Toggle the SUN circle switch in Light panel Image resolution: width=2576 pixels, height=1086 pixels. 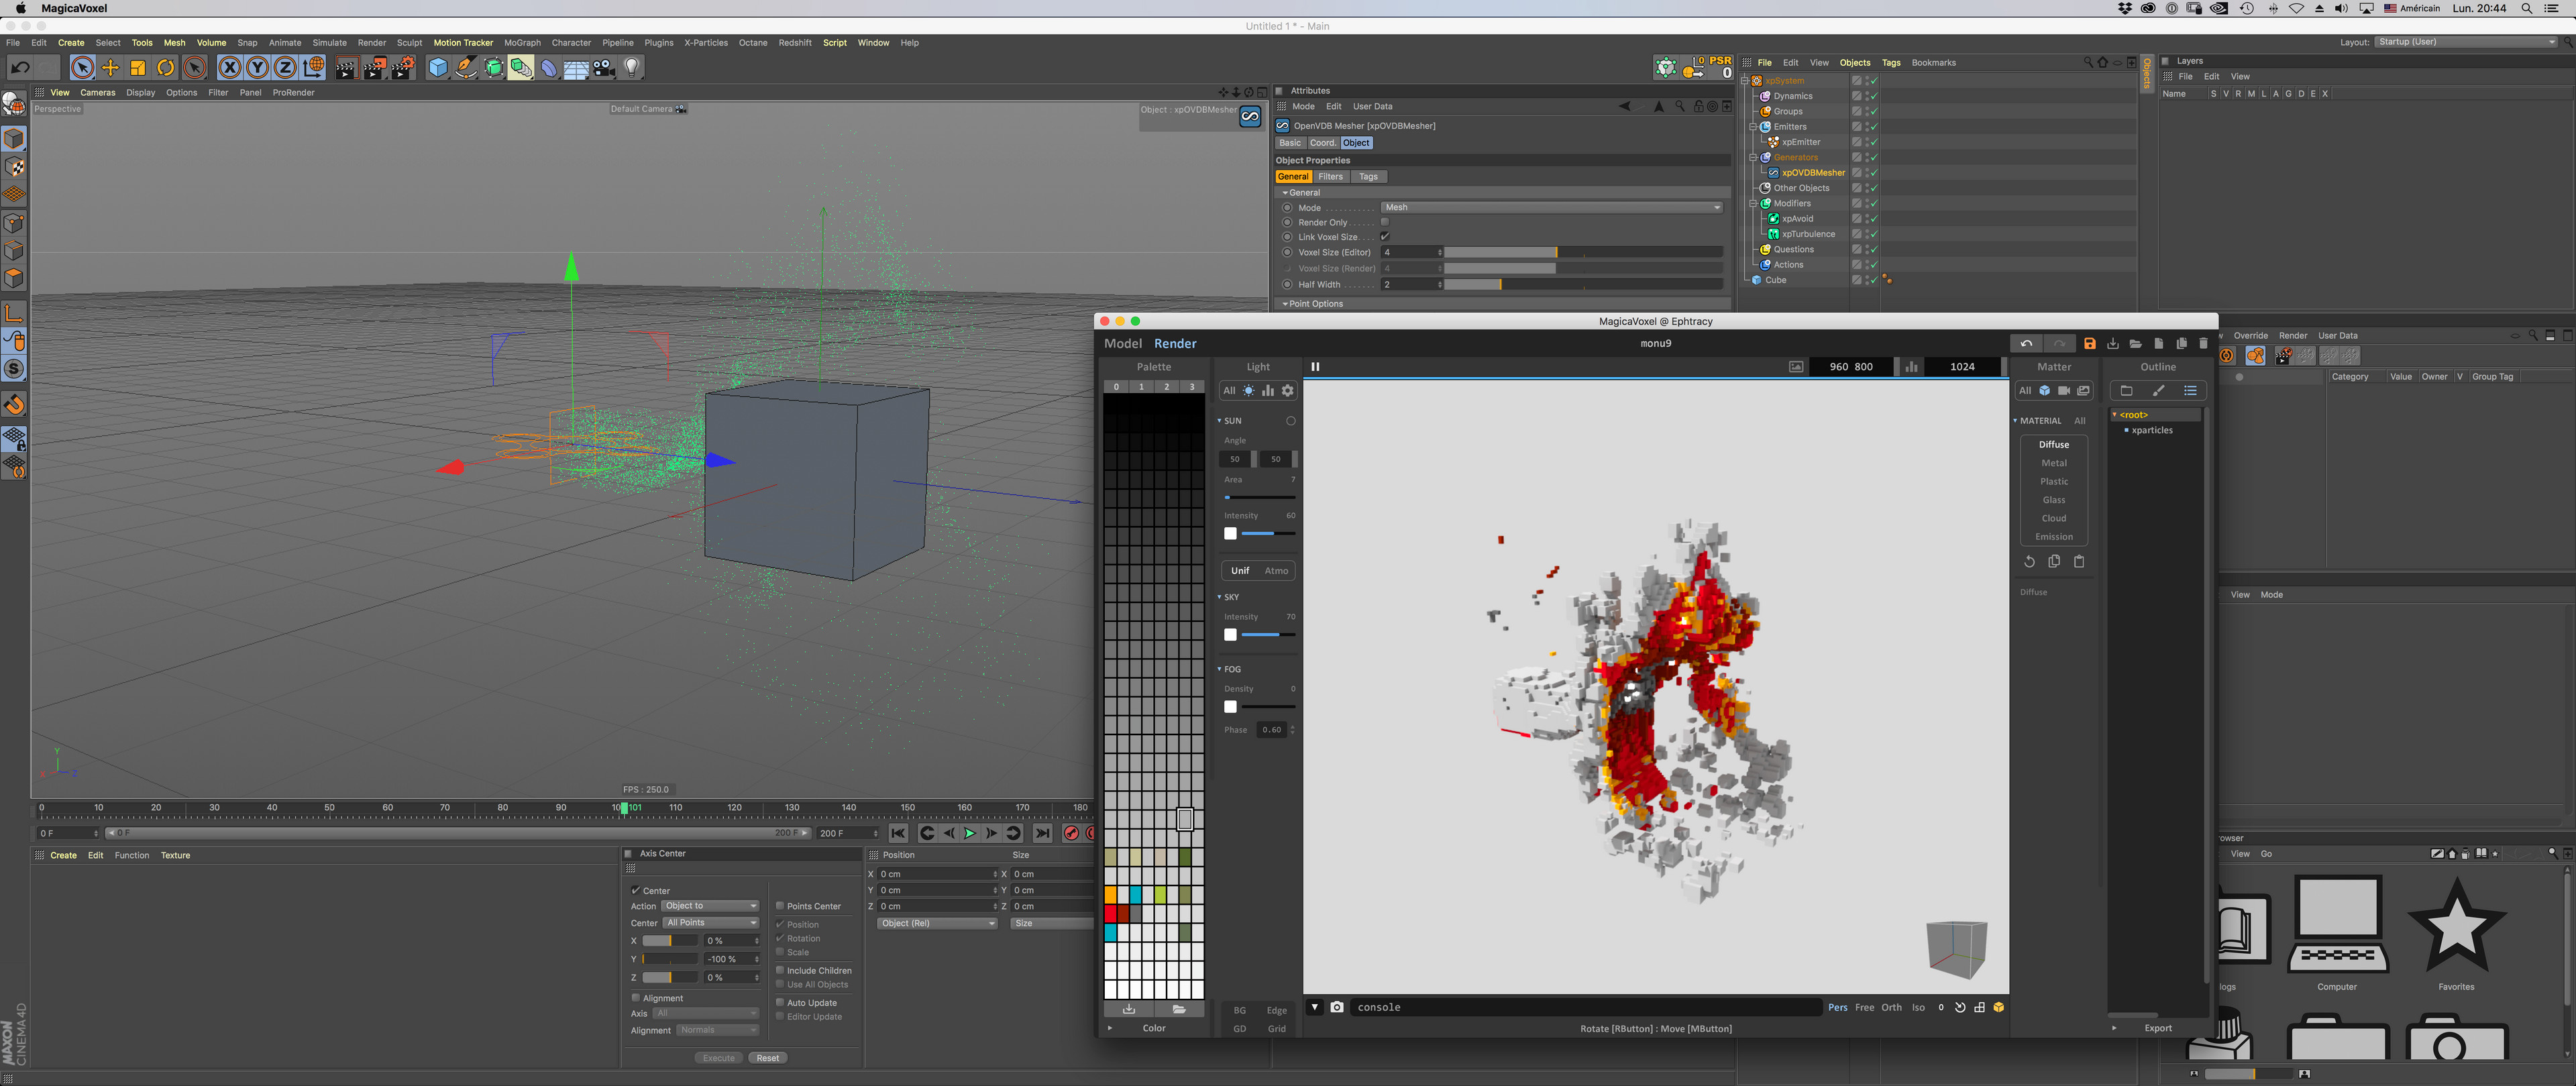point(1291,421)
